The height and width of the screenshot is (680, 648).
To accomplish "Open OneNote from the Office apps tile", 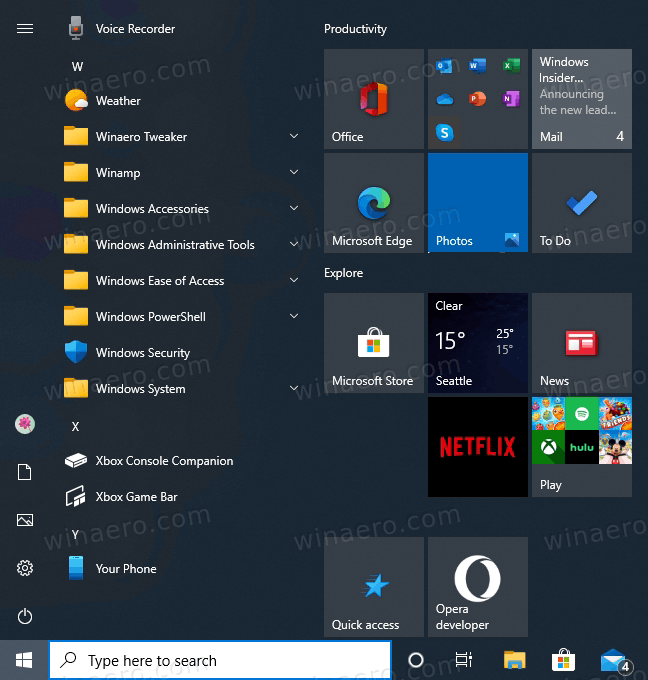I will coord(511,99).
